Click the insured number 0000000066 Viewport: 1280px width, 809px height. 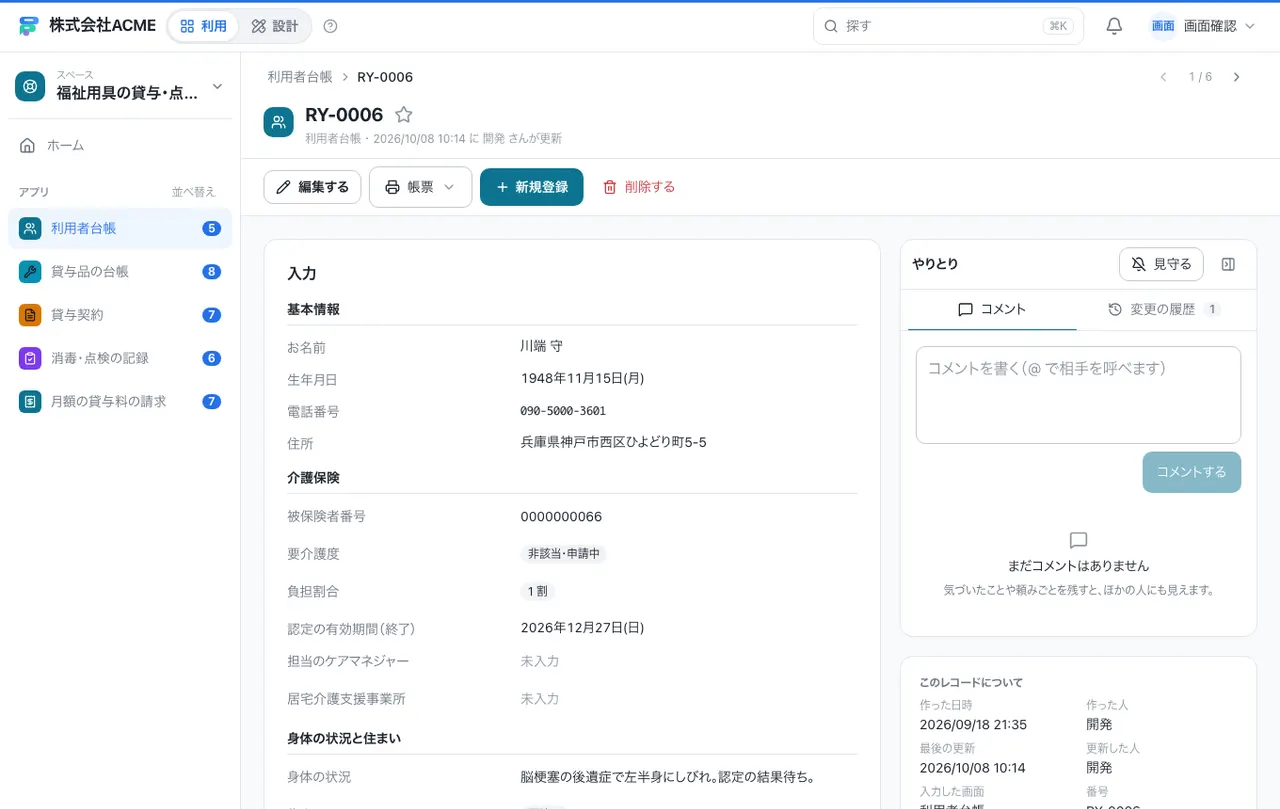coord(561,517)
